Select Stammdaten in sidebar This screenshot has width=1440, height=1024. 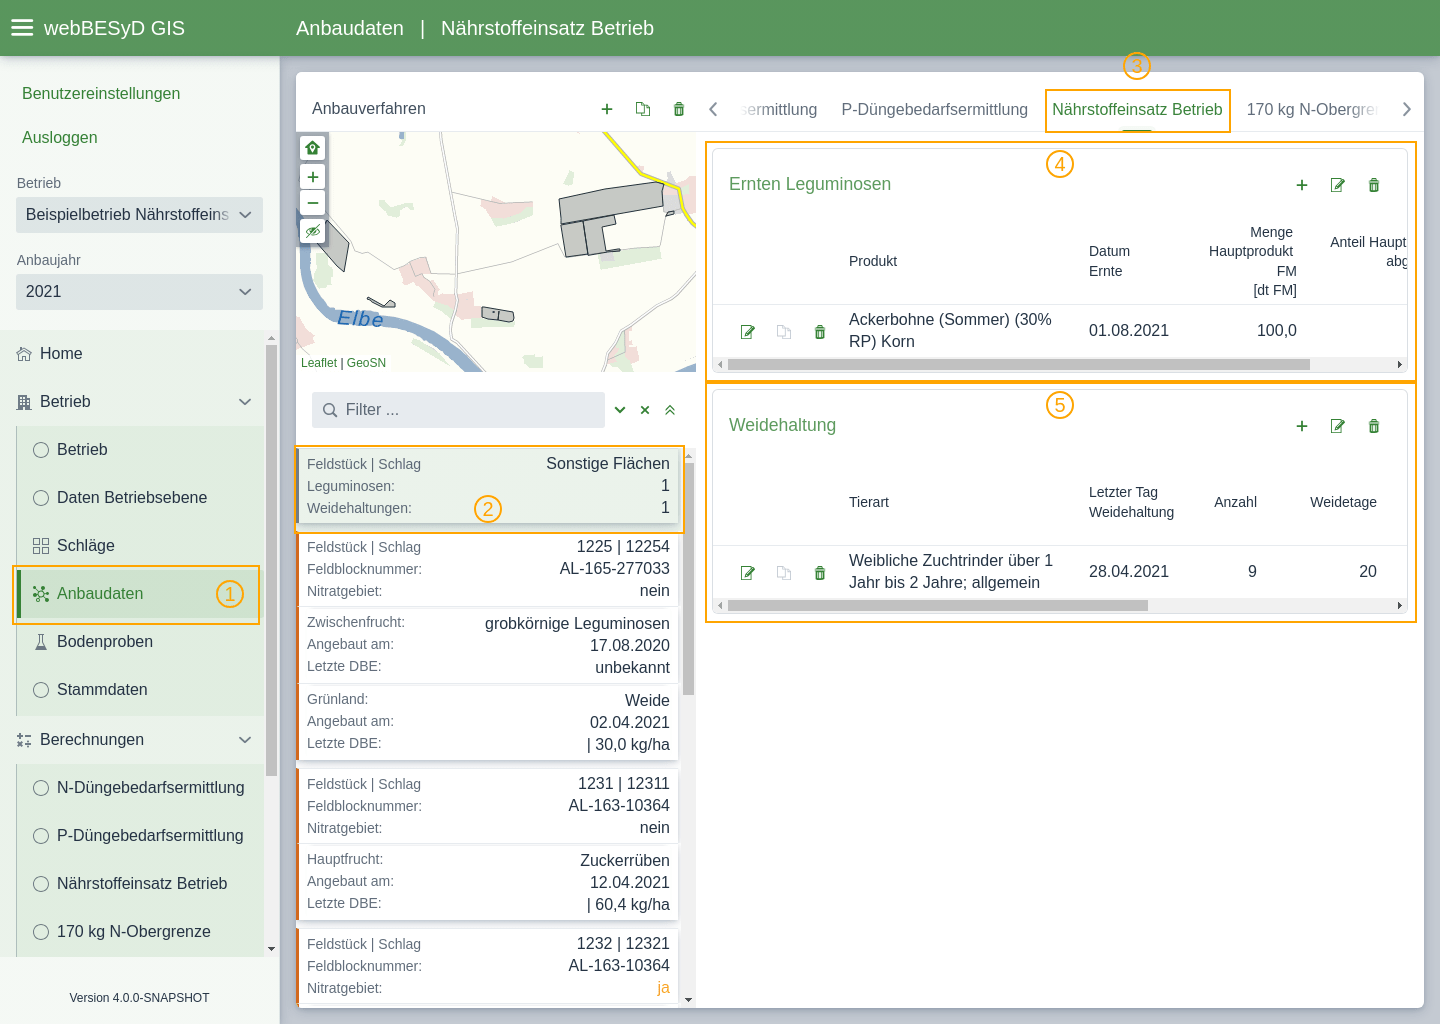click(140, 690)
